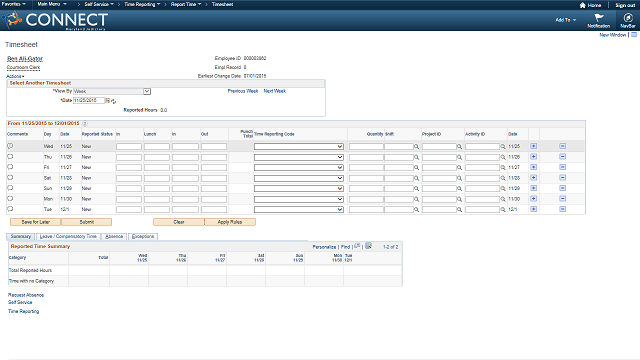Open Self Service breadcrumb menu
Viewport: 640px width, 360px height.
[x=99, y=4]
